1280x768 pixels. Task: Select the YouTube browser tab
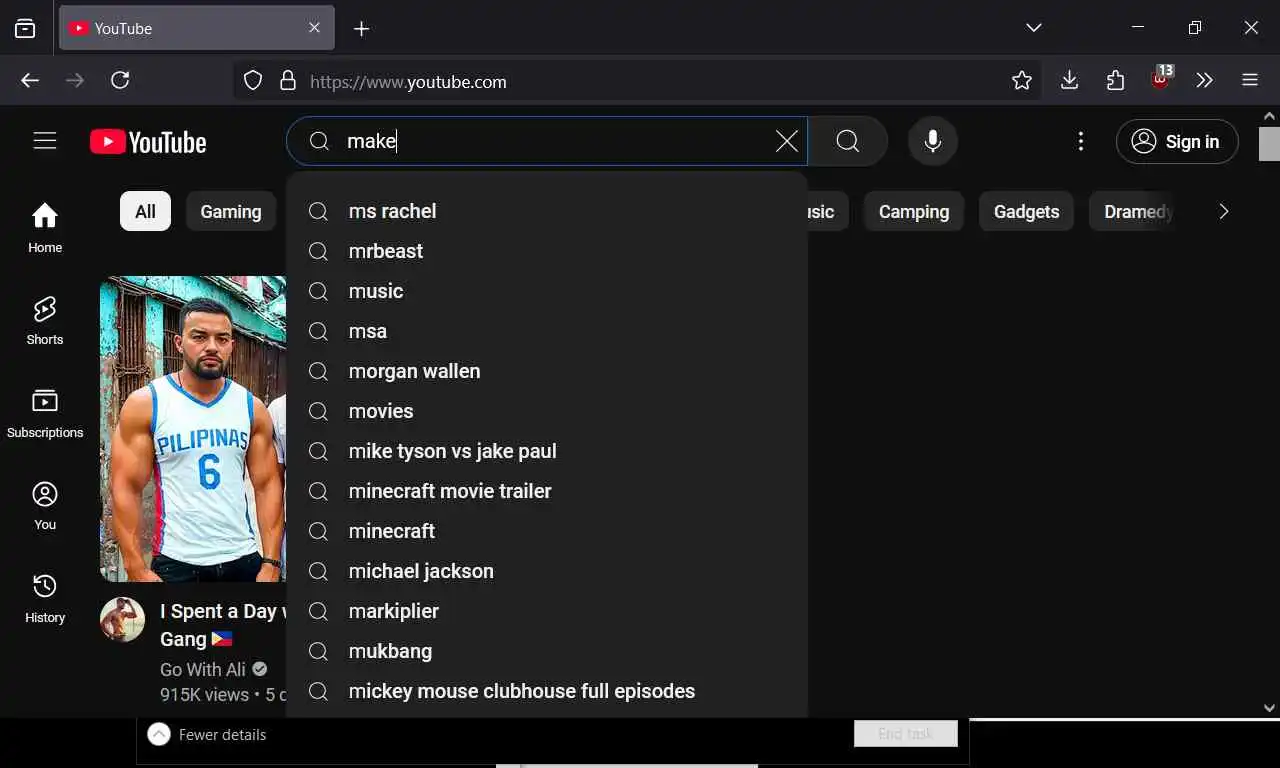[x=197, y=28]
